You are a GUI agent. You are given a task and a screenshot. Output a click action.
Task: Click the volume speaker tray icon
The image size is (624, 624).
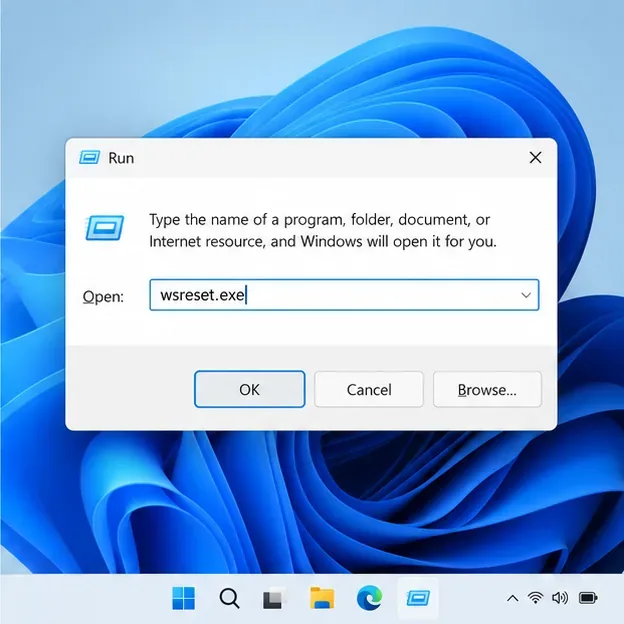560,598
